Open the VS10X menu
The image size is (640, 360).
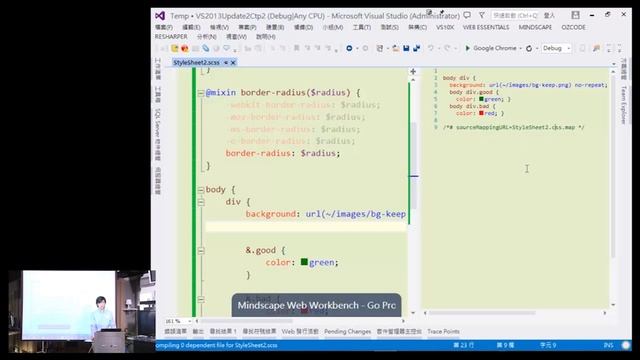coord(445,27)
